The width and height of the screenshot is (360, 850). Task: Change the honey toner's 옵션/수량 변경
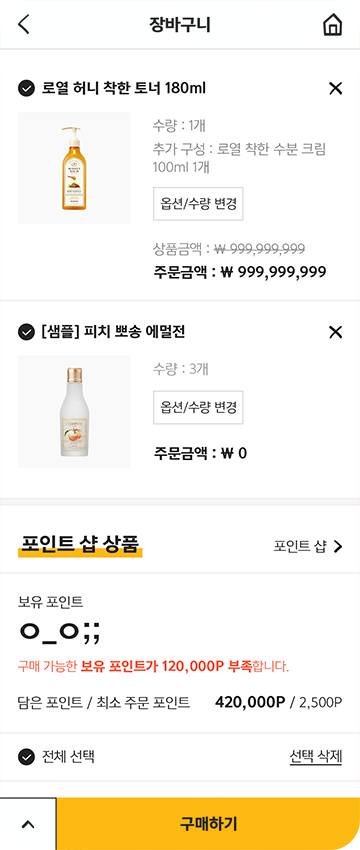[x=198, y=204]
